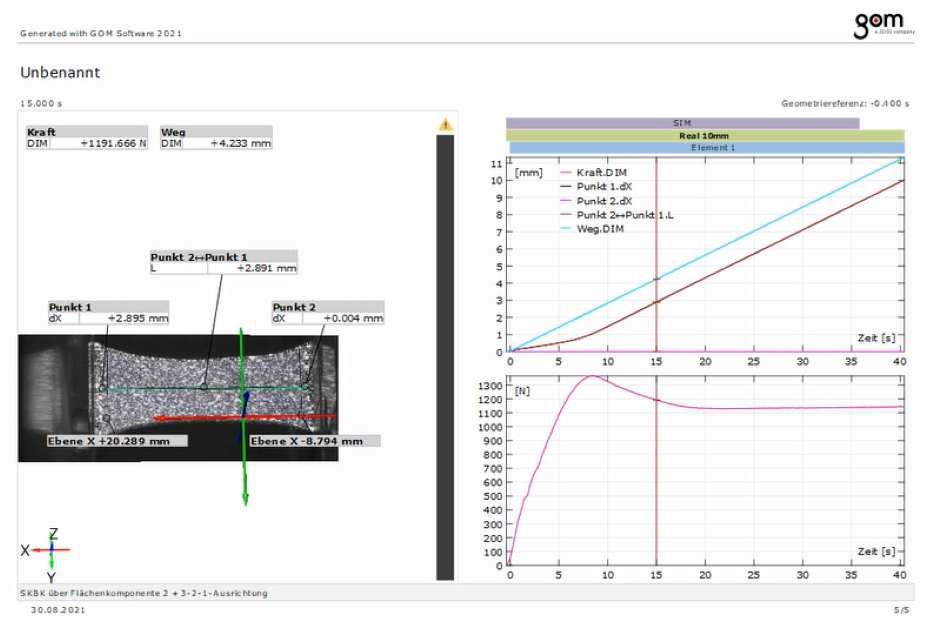Toggle the Punkt 2↔Punkt 1.L curve in the legend
Viewport: 952px width, 640px height.
[x=565, y=212]
